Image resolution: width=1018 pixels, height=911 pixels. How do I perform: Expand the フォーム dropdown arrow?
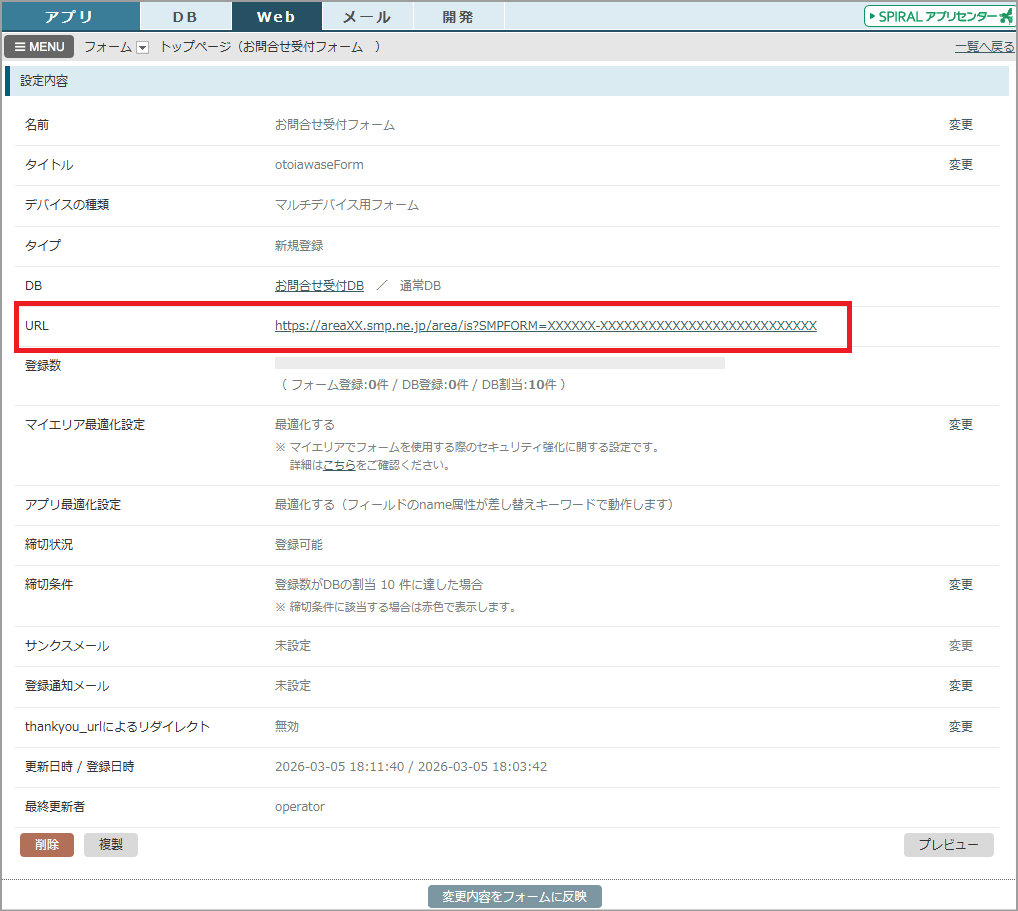(142, 48)
